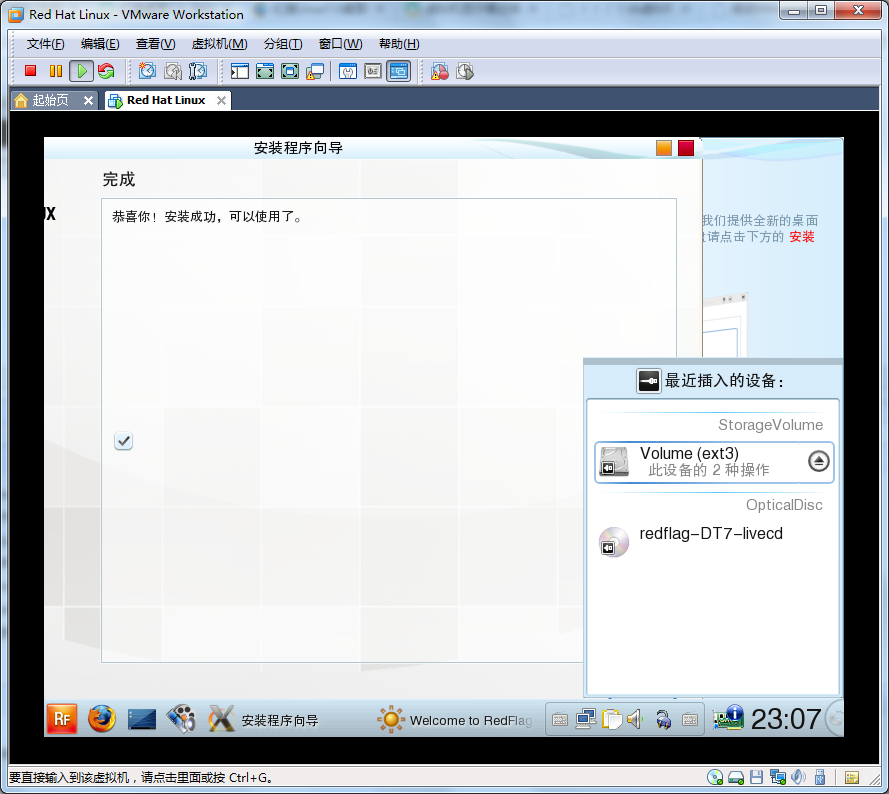
Task: Click the speaker volume tray icon
Action: [635, 719]
